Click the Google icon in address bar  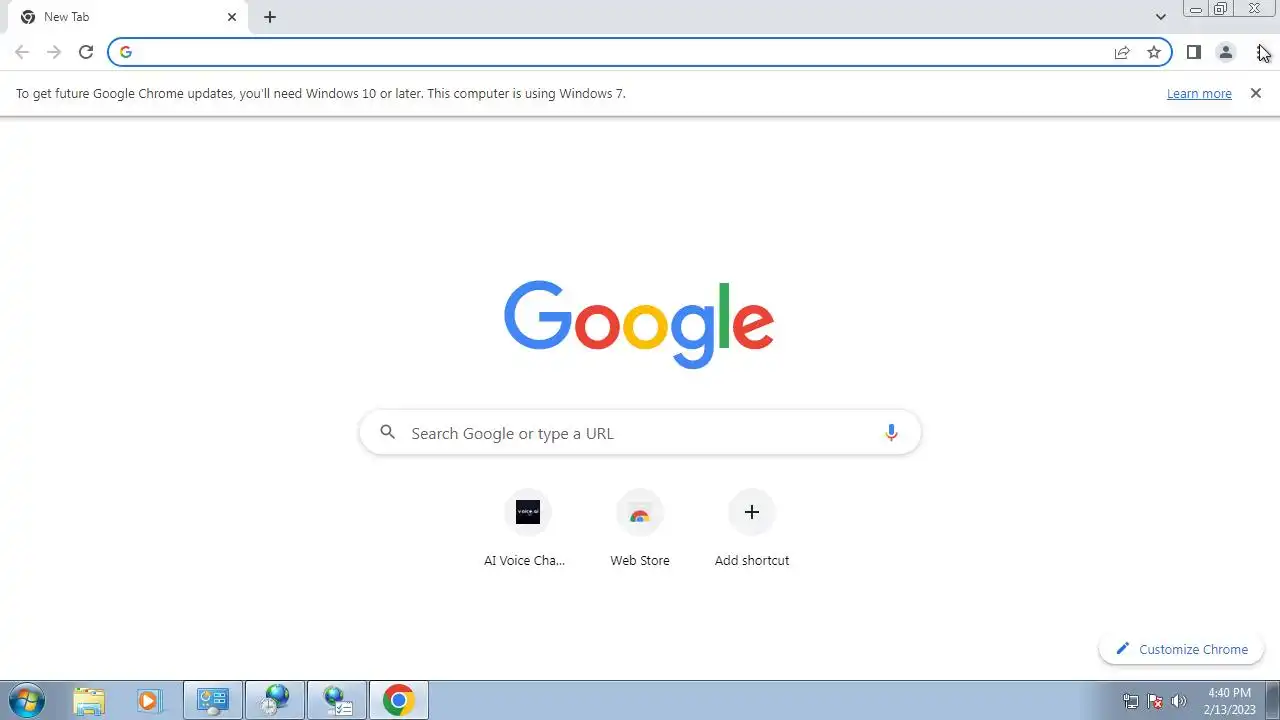[126, 52]
